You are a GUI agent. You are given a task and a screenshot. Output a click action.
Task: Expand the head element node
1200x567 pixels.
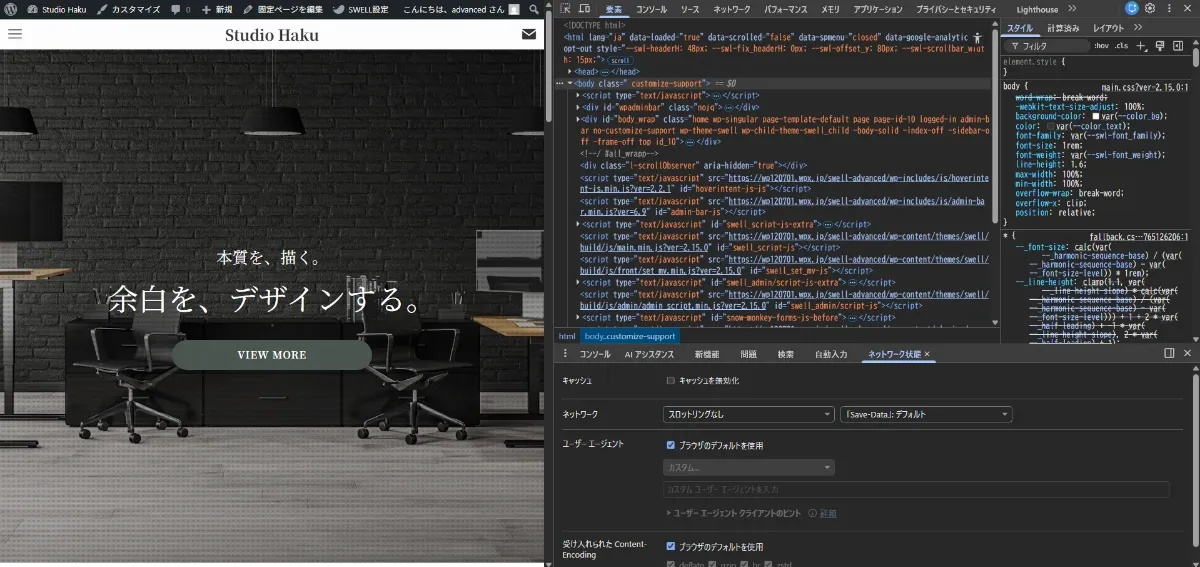570,71
